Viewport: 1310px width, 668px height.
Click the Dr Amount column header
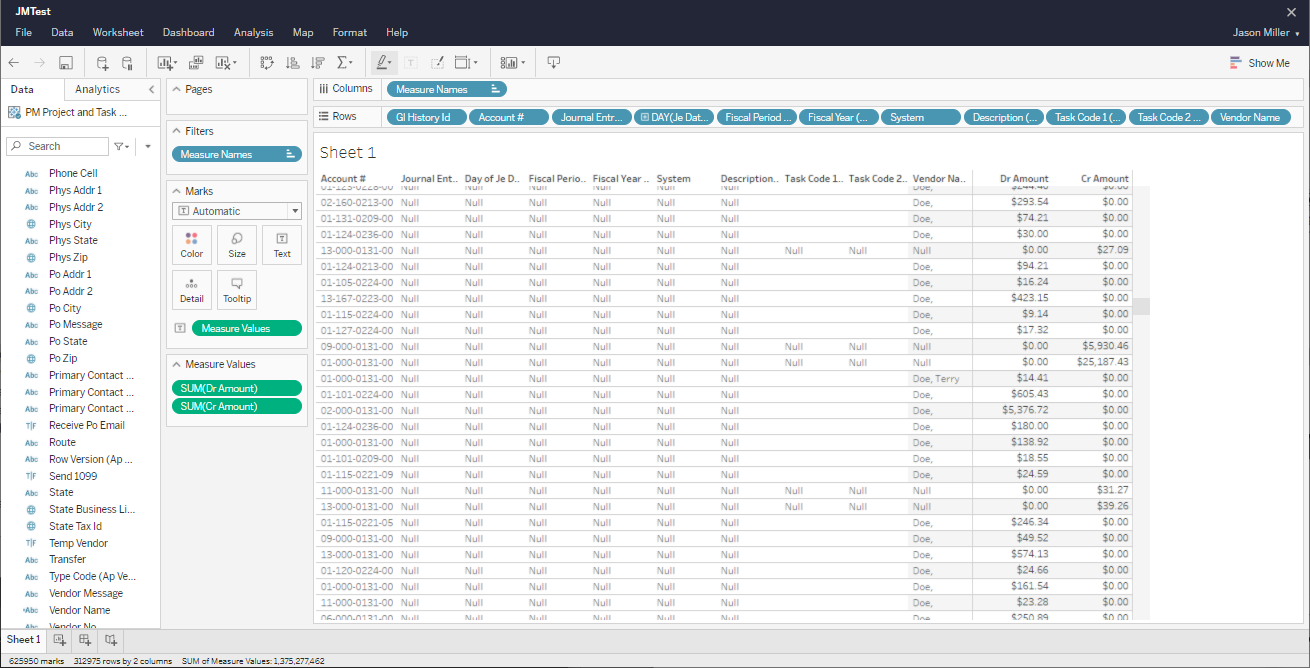1024,179
